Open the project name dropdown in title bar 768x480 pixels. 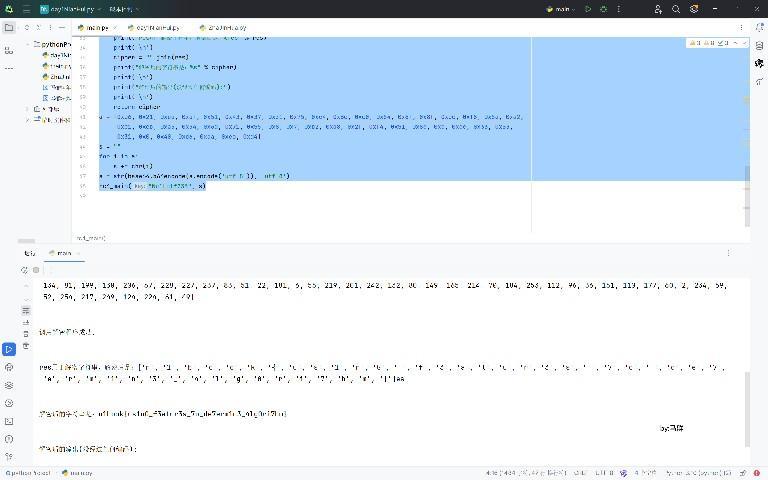tap(71, 9)
